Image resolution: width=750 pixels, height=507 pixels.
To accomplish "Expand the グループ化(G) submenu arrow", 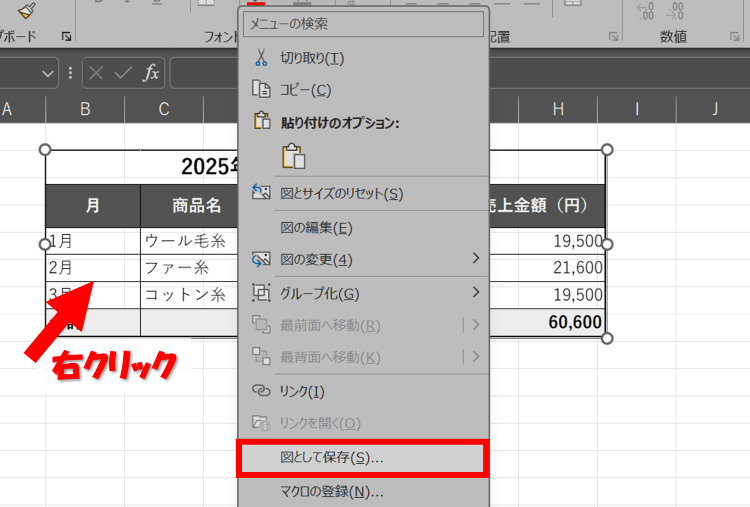I will [x=475, y=292].
